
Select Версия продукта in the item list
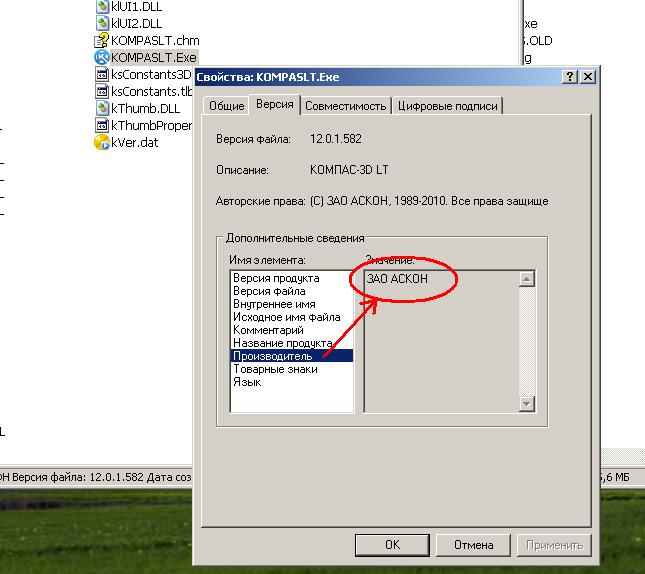[x=276, y=278]
